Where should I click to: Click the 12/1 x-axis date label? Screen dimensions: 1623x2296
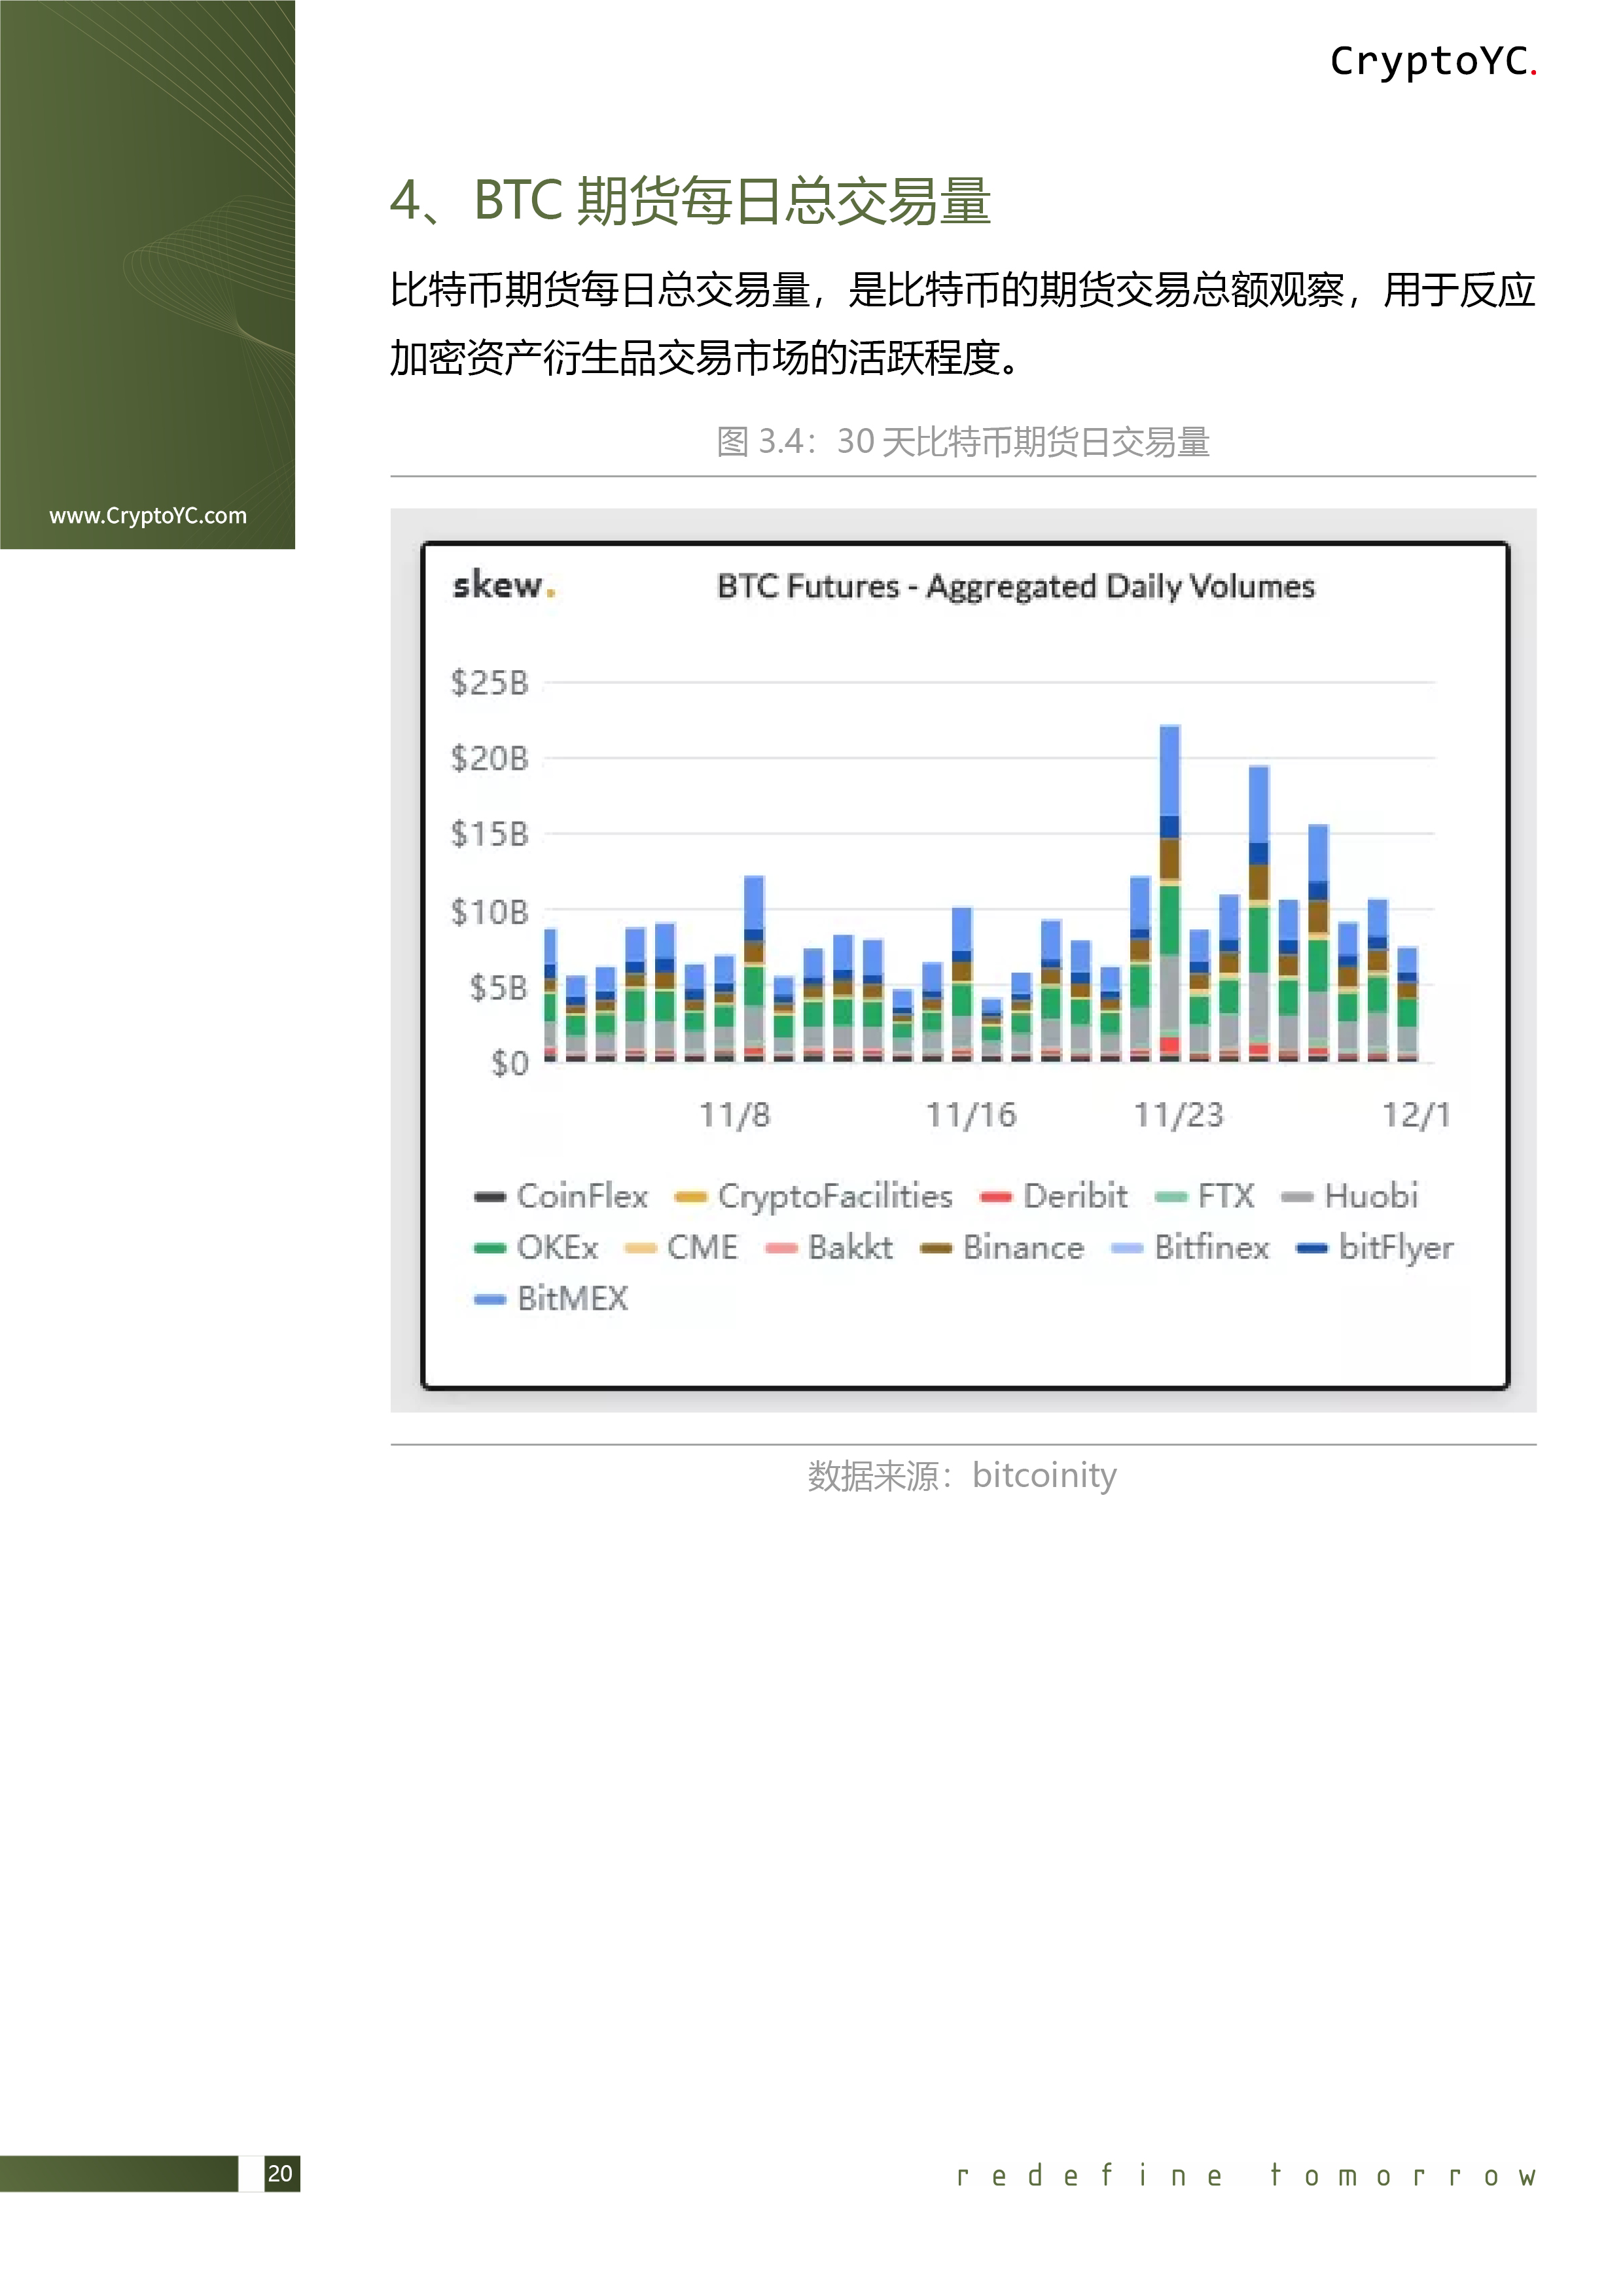pyautogui.click(x=1416, y=1115)
